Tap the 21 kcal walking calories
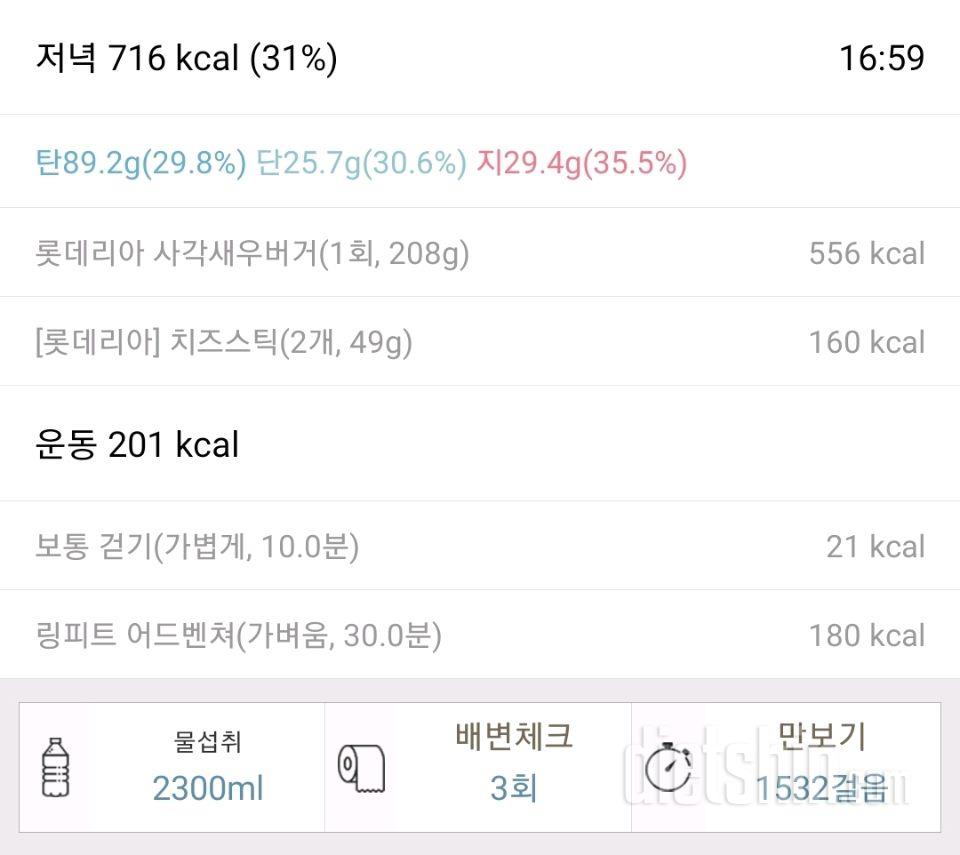The height and width of the screenshot is (855, 960). tap(876, 546)
